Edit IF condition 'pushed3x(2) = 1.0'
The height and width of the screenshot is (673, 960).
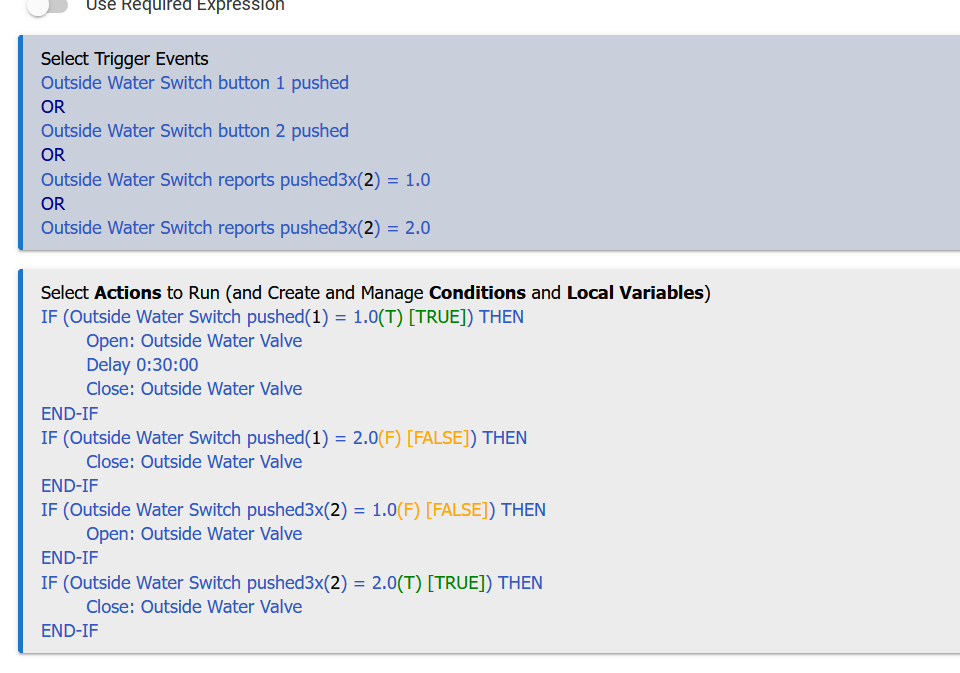click(292, 509)
